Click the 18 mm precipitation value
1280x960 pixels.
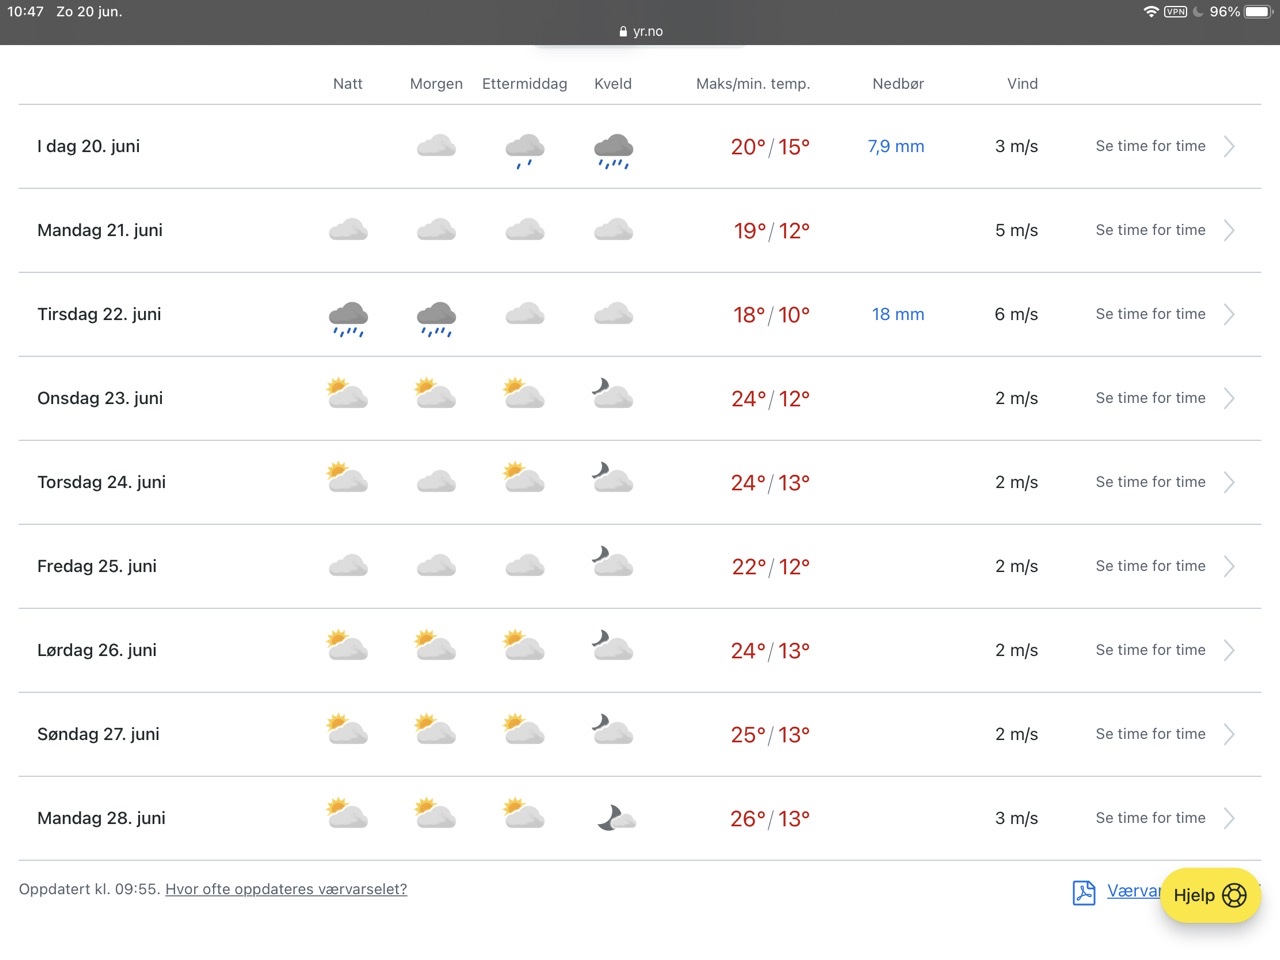[898, 314]
